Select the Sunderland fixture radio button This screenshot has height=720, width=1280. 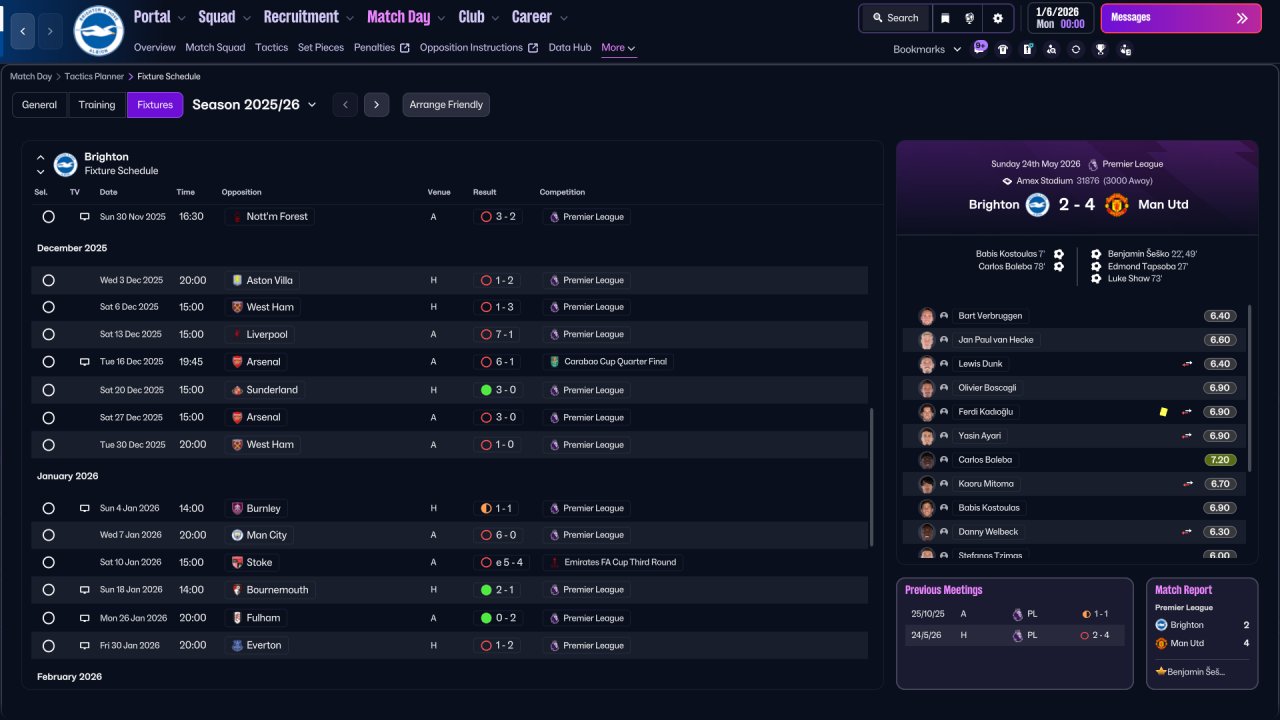tap(48, 390)
